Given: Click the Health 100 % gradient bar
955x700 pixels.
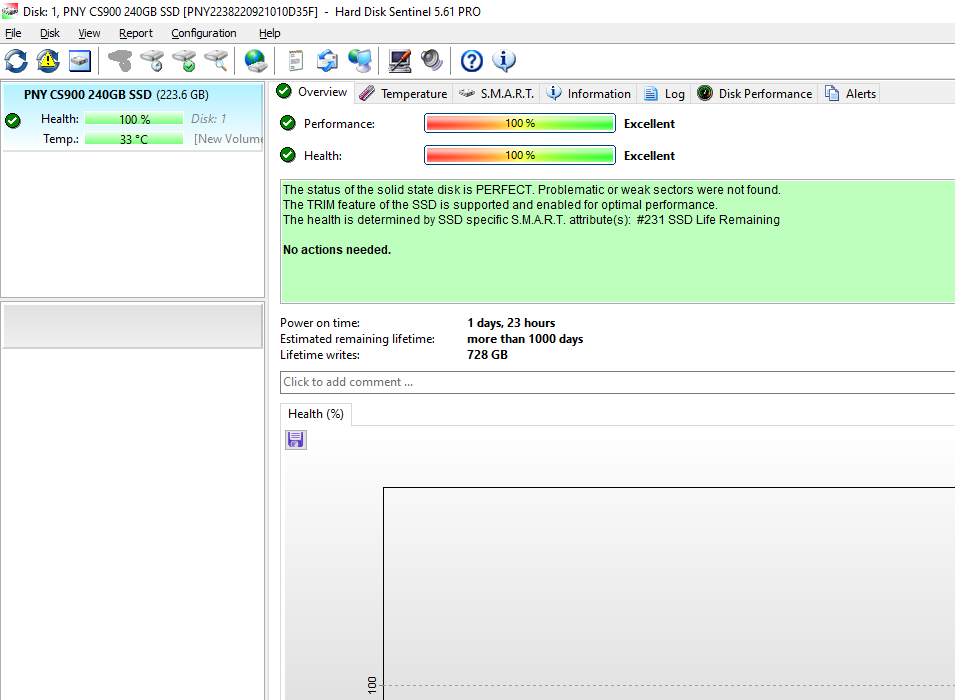Looking at the screenshot, I should click(x=520, y=155).
